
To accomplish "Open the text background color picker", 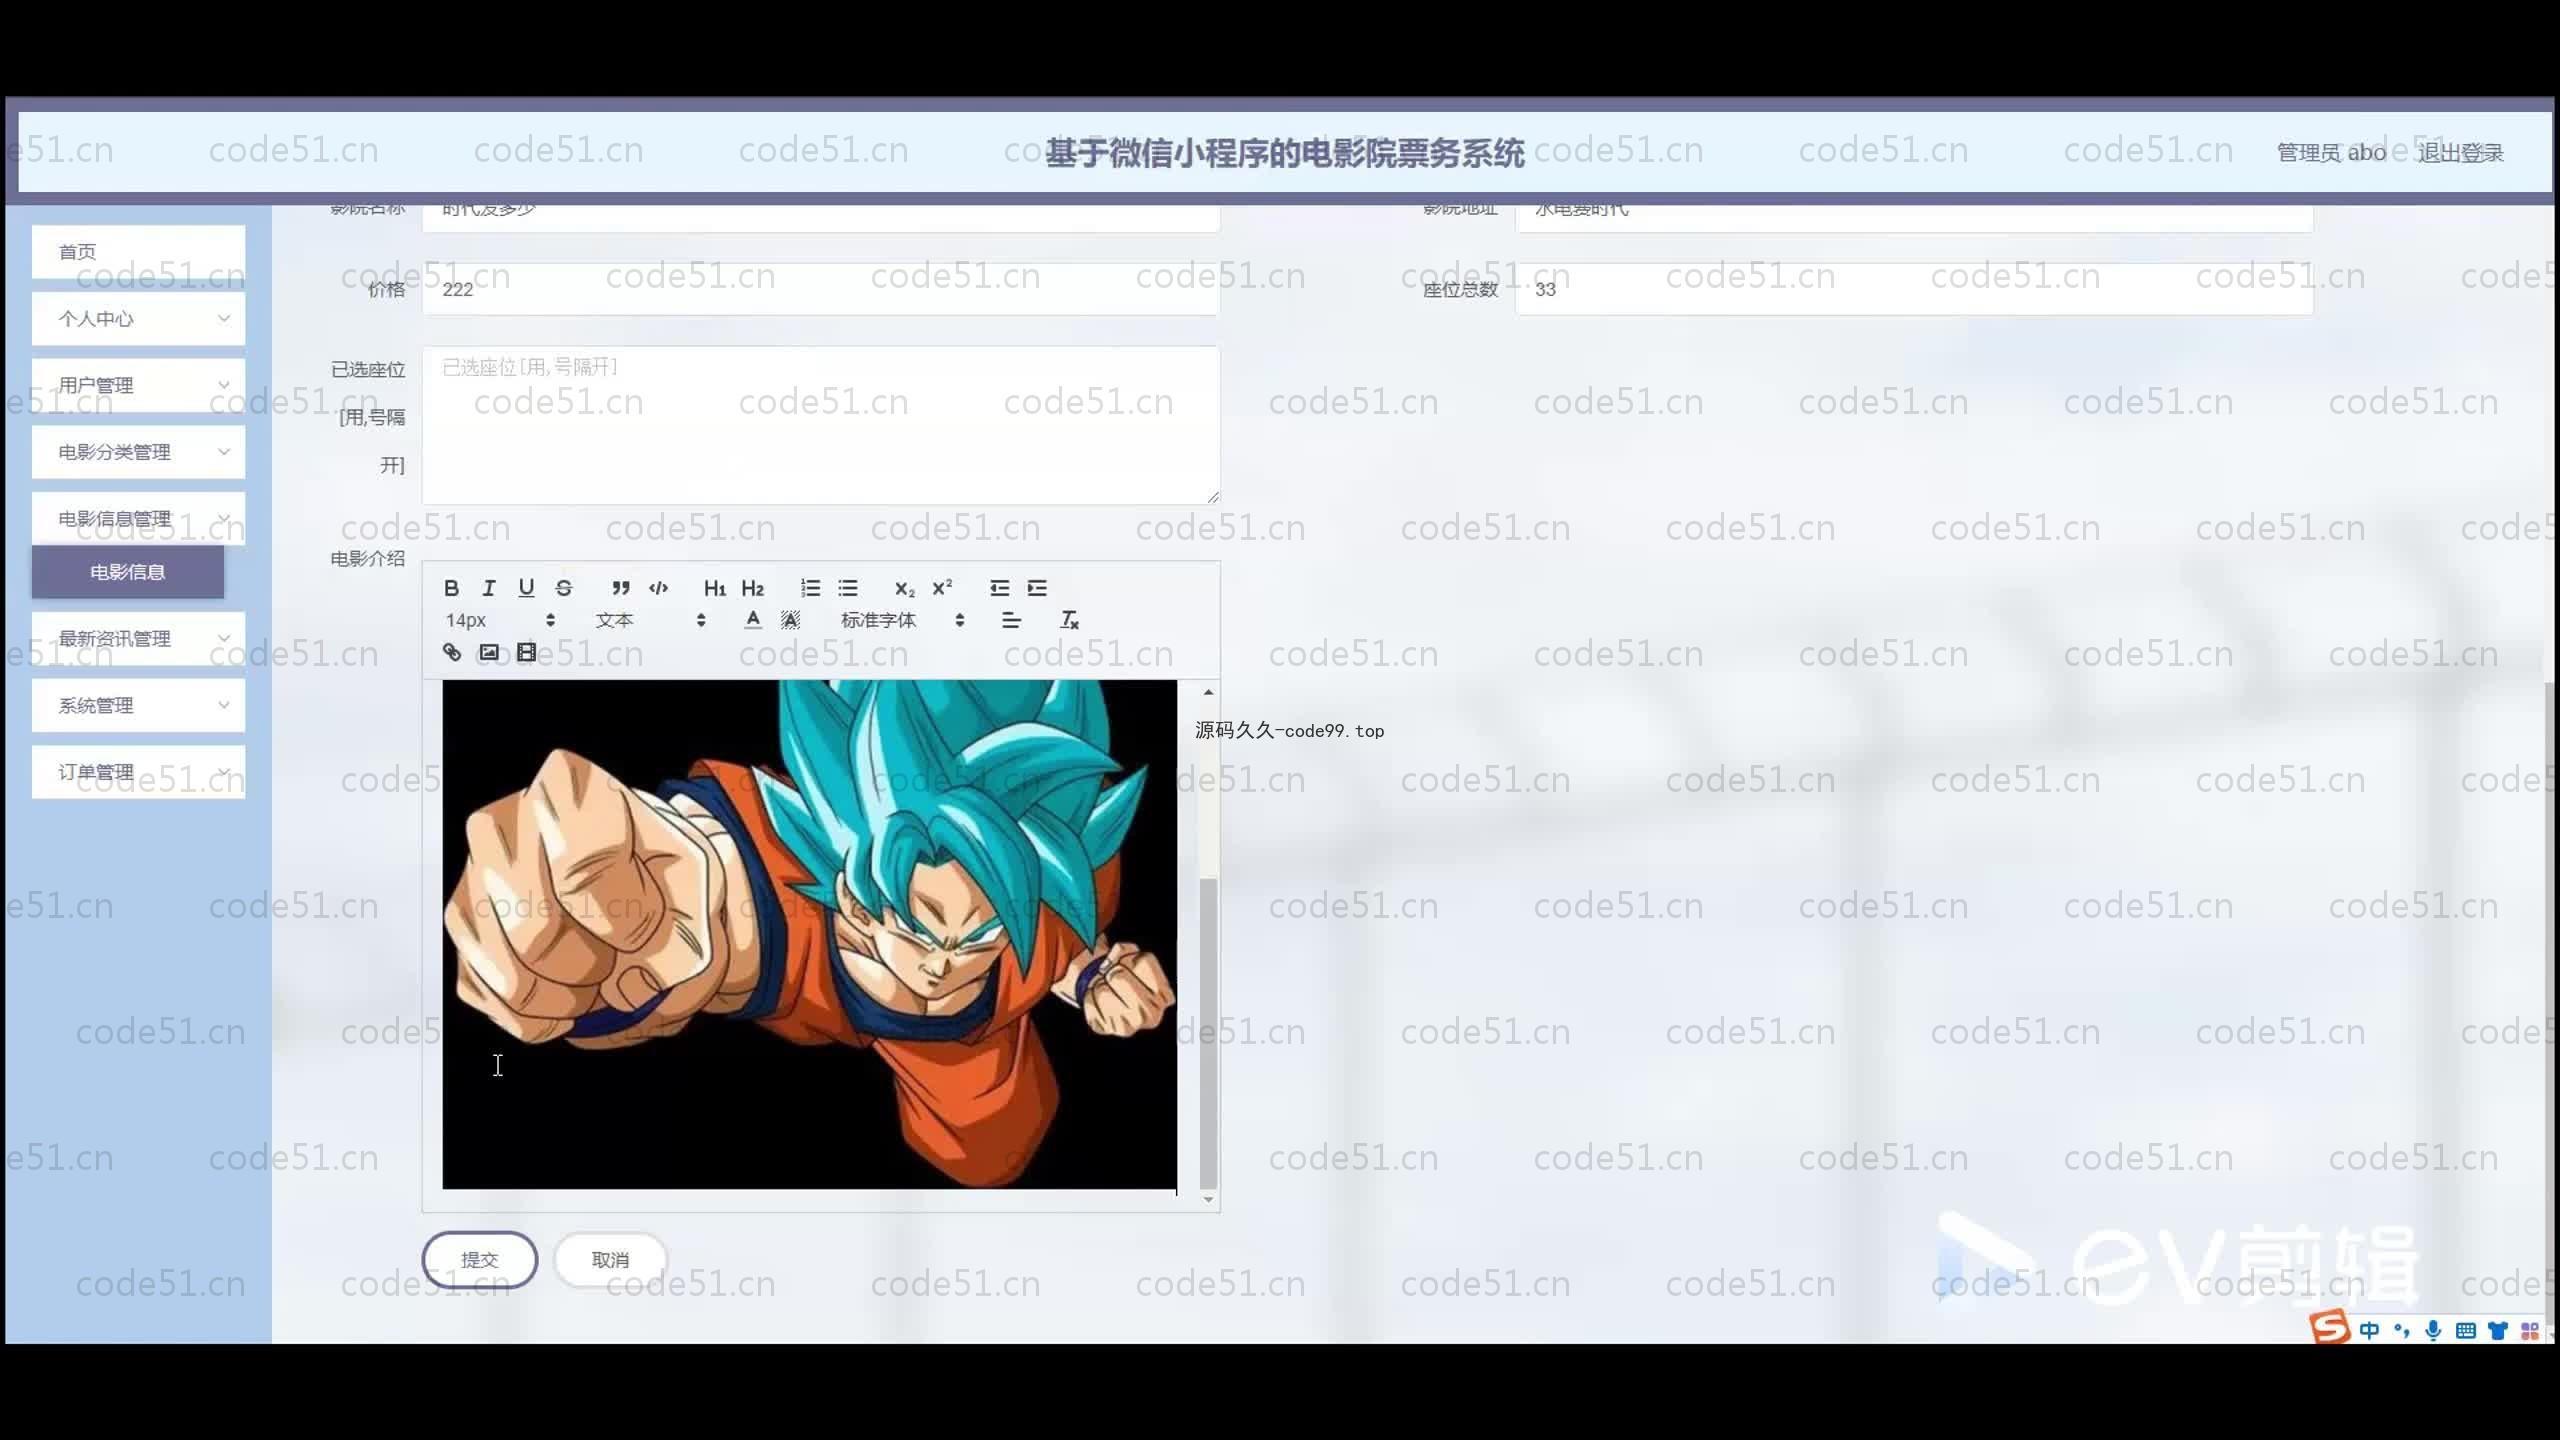I will (x=790, y=620).
